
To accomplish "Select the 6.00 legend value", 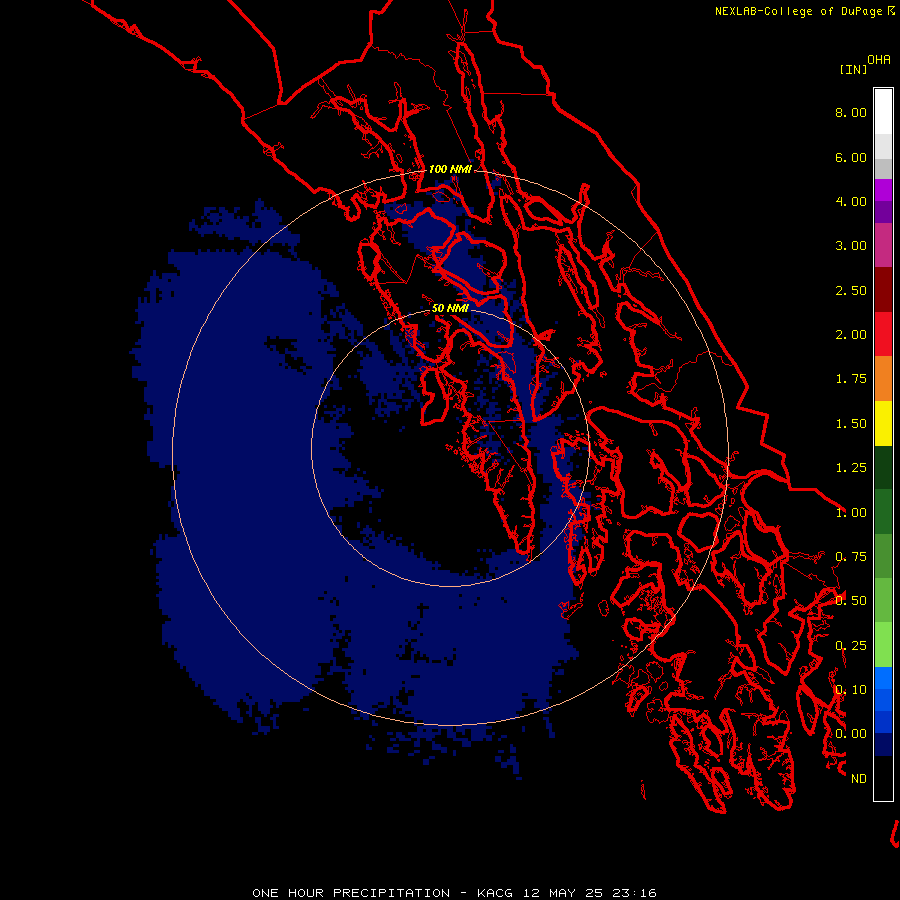I will (x=851, y=157).
